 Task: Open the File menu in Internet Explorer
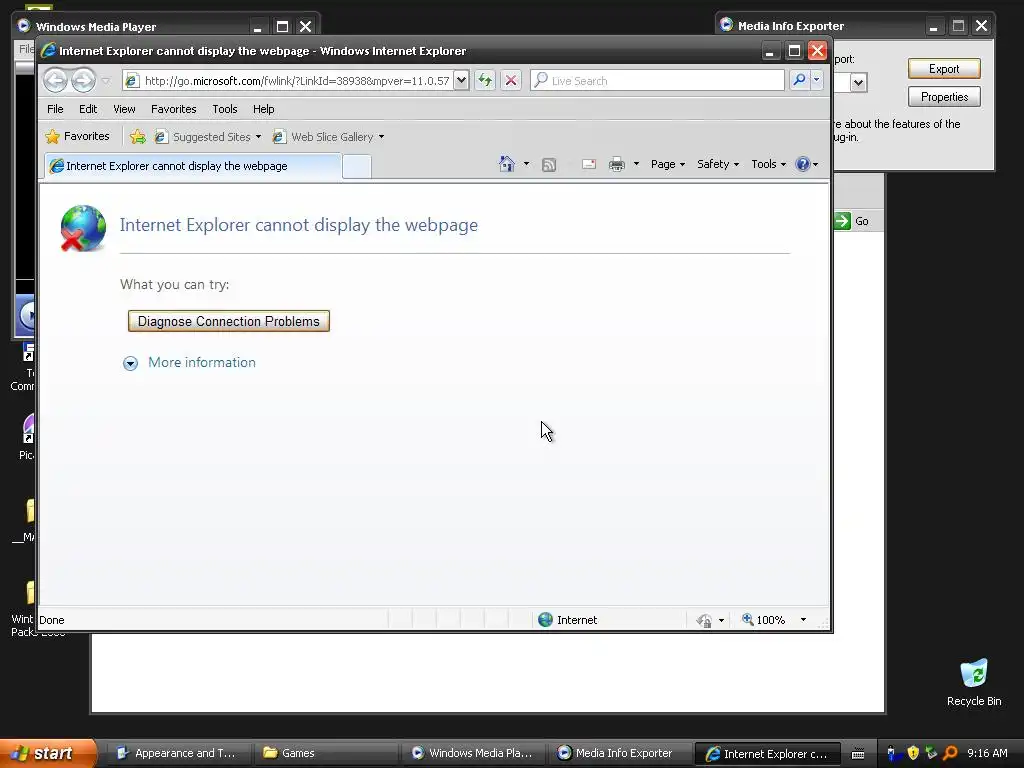(55, 109)
